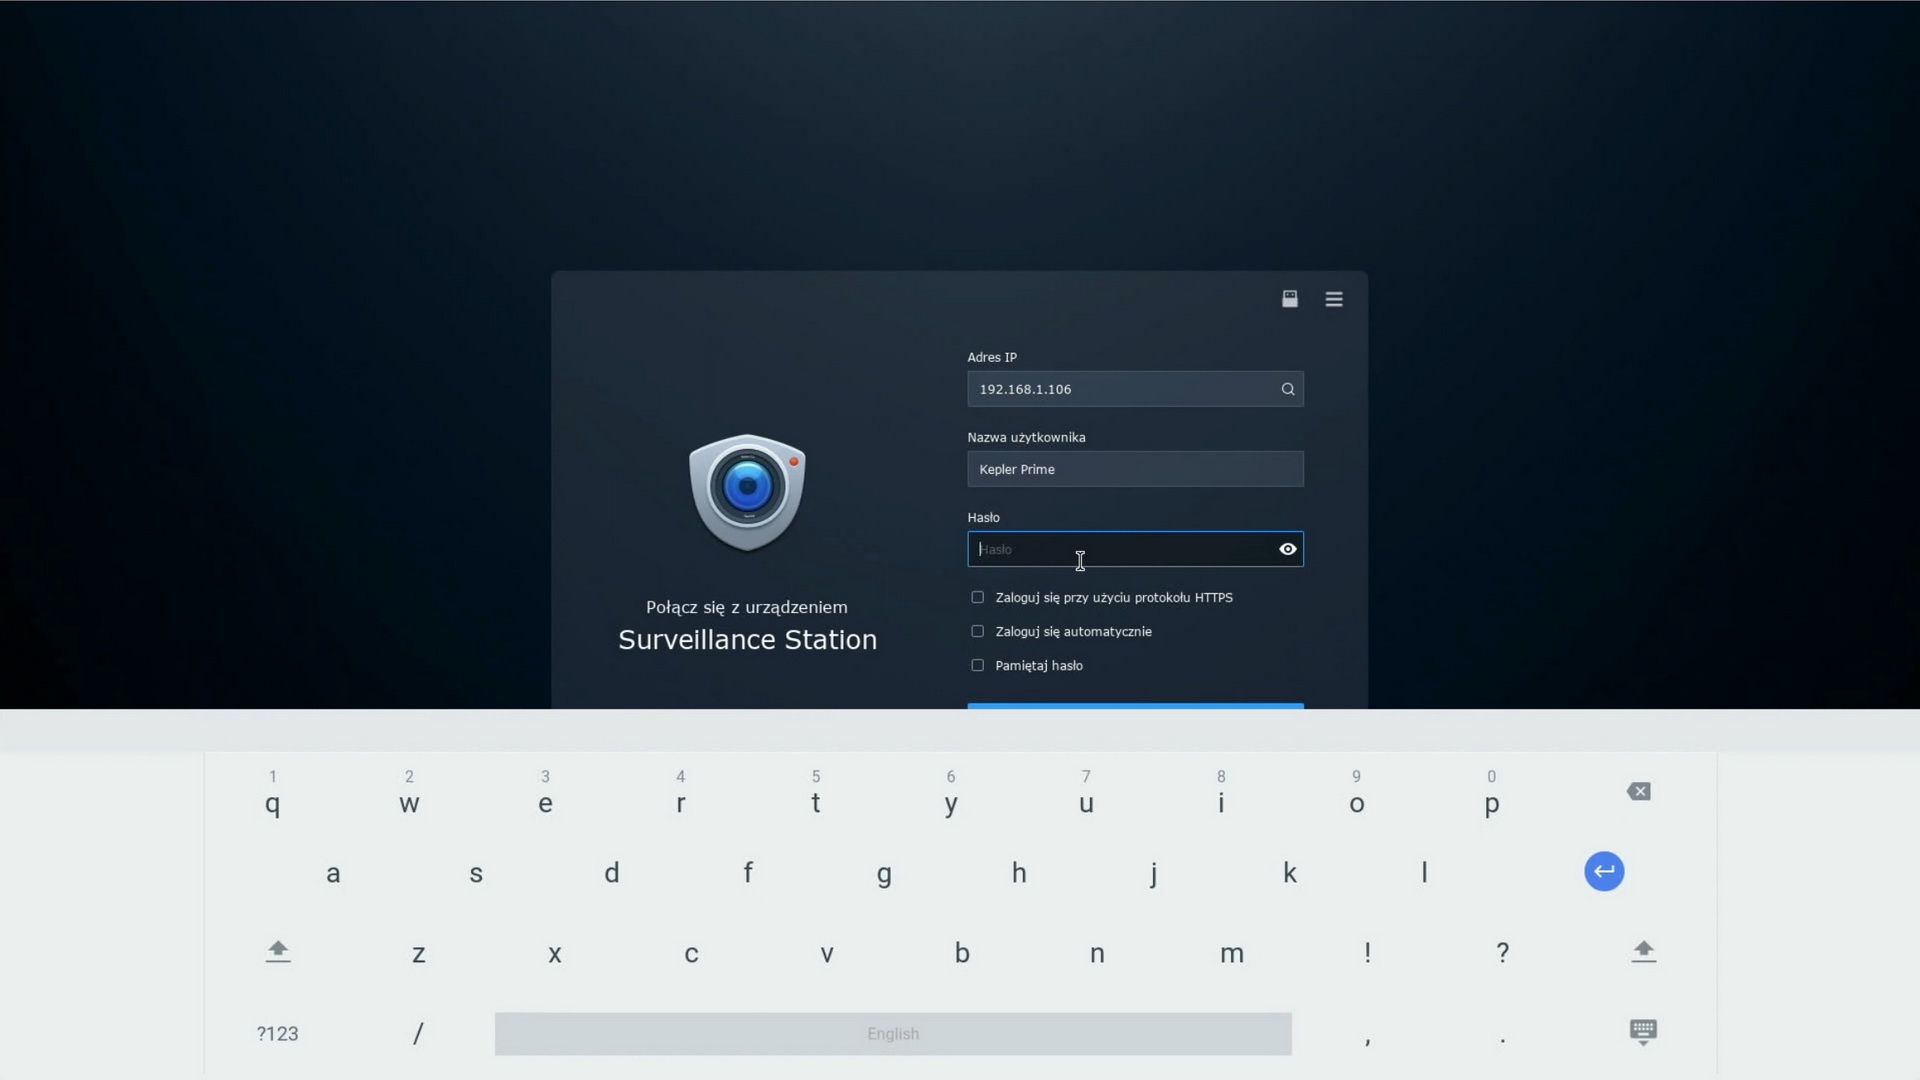This screenshot has height=1080, width=1920.
Task: Focus the Adres IP input field
Action: click(x=1135, y=389)
